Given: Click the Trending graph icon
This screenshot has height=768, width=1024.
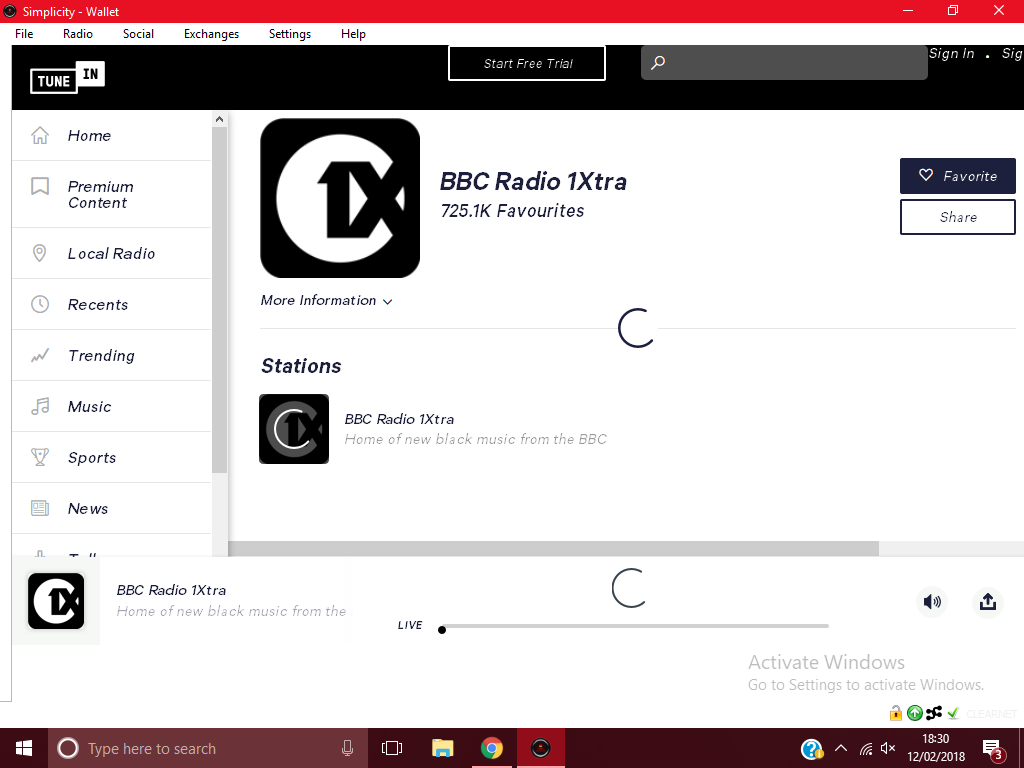Looking at the screenshot, I should [x=40, y=355].
